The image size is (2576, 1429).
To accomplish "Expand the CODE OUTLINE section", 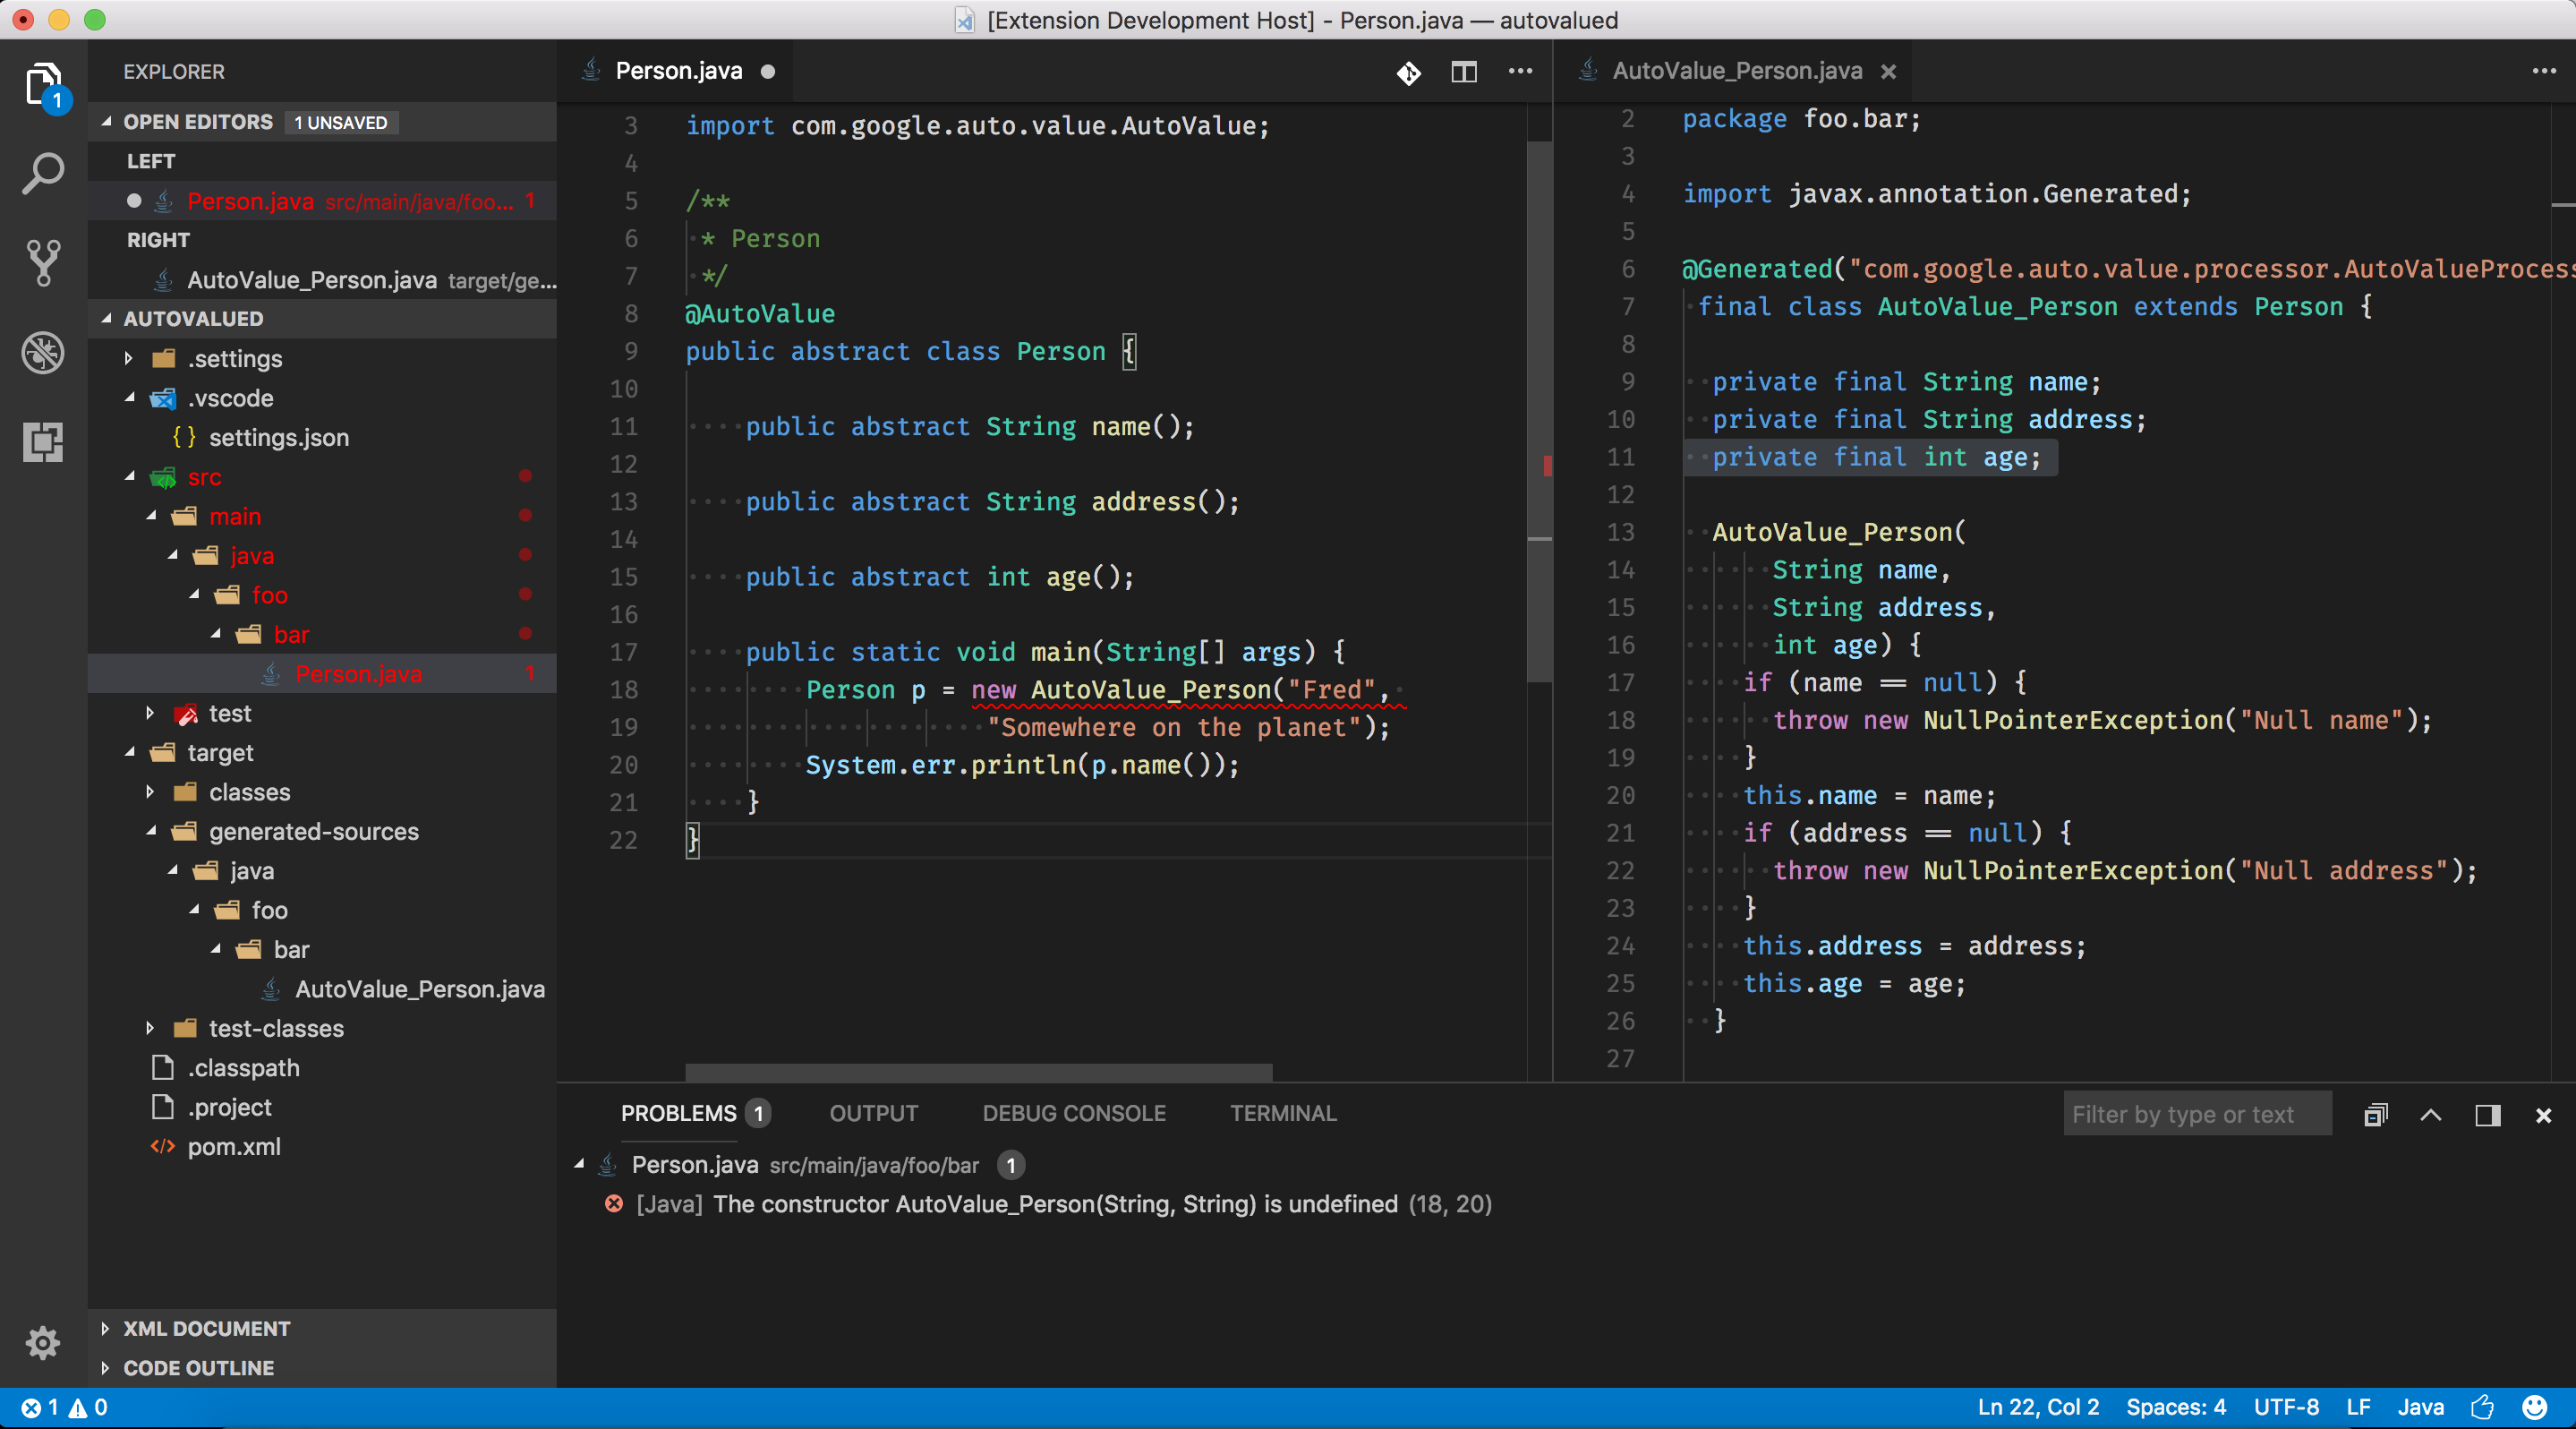I will pyautogui.click(x=106, y=1368).
